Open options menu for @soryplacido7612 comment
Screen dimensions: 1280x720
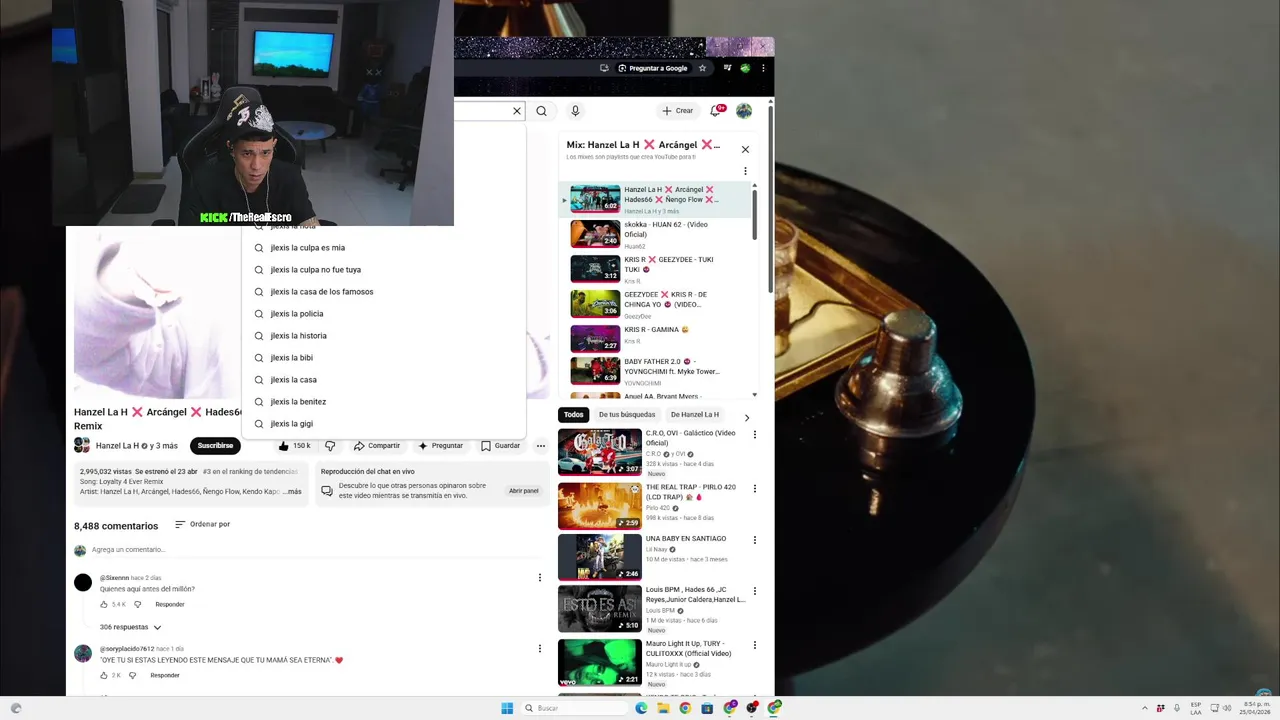(540, 649)
